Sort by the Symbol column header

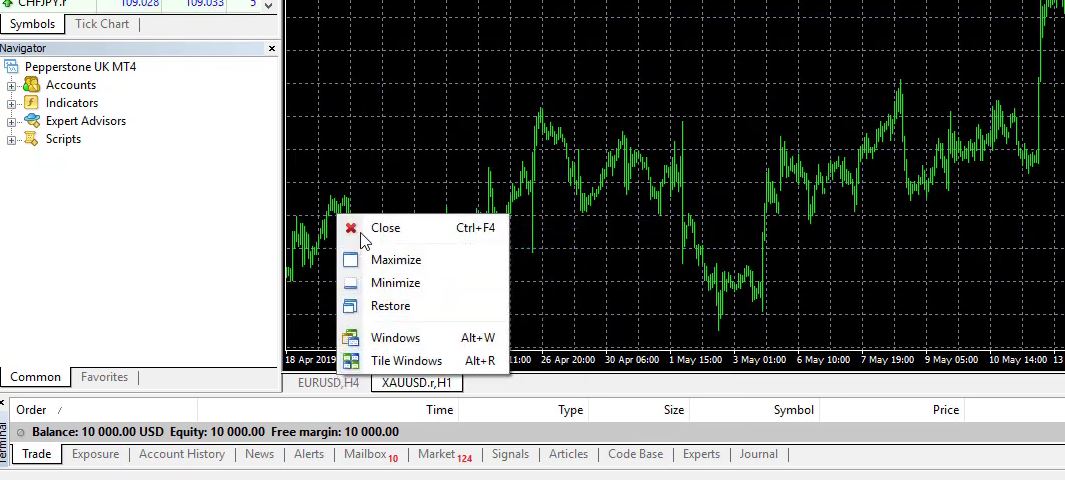pos(755,410)
